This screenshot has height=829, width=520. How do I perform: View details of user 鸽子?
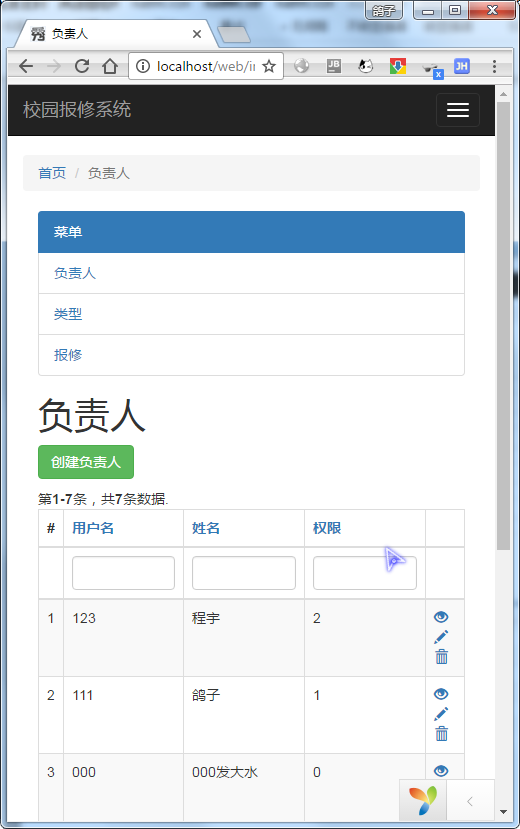441,694
